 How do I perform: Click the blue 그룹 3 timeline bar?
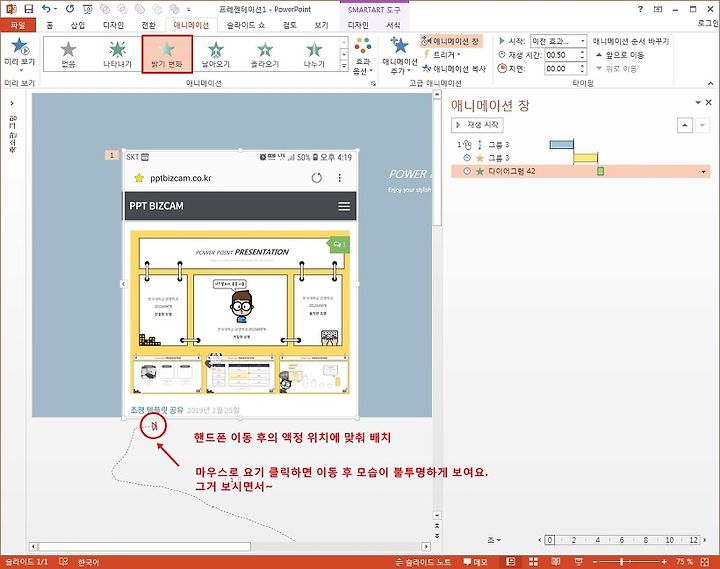coord(562,145)
